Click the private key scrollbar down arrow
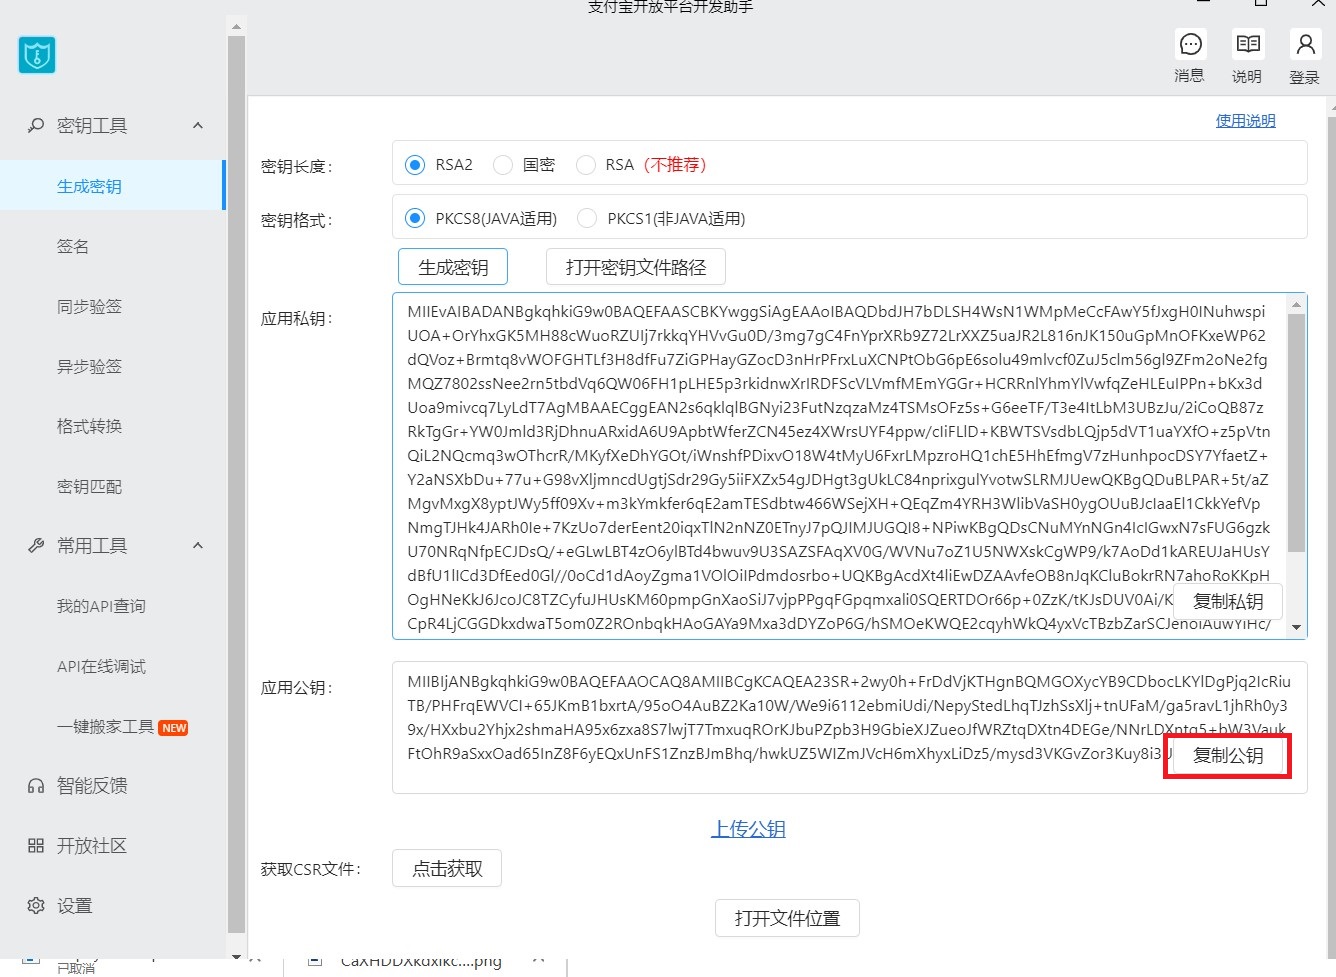The width and height of the screenshot is (1336, 977). pos(1297,628)
